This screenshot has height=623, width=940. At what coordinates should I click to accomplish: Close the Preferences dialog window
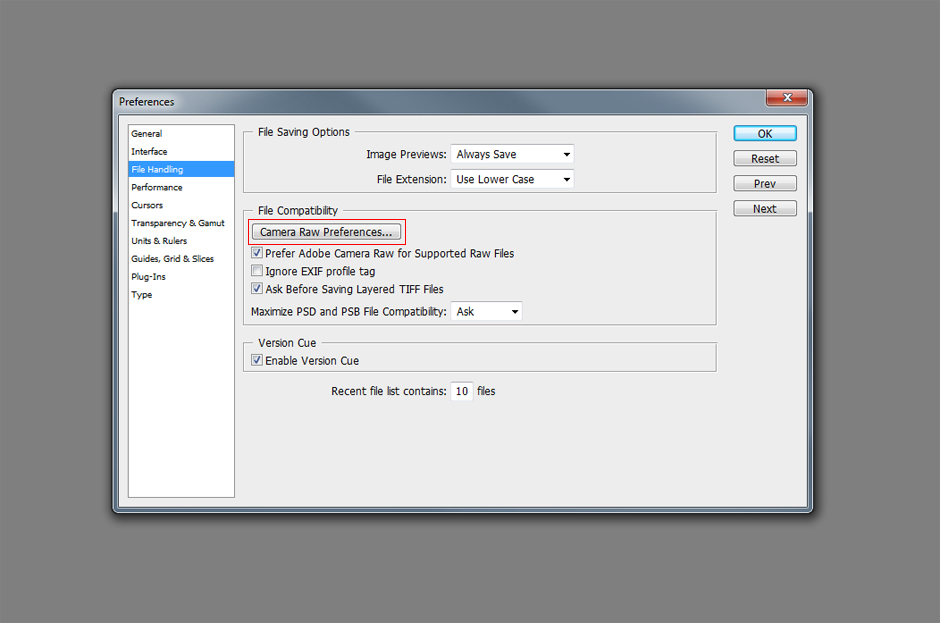787,98
